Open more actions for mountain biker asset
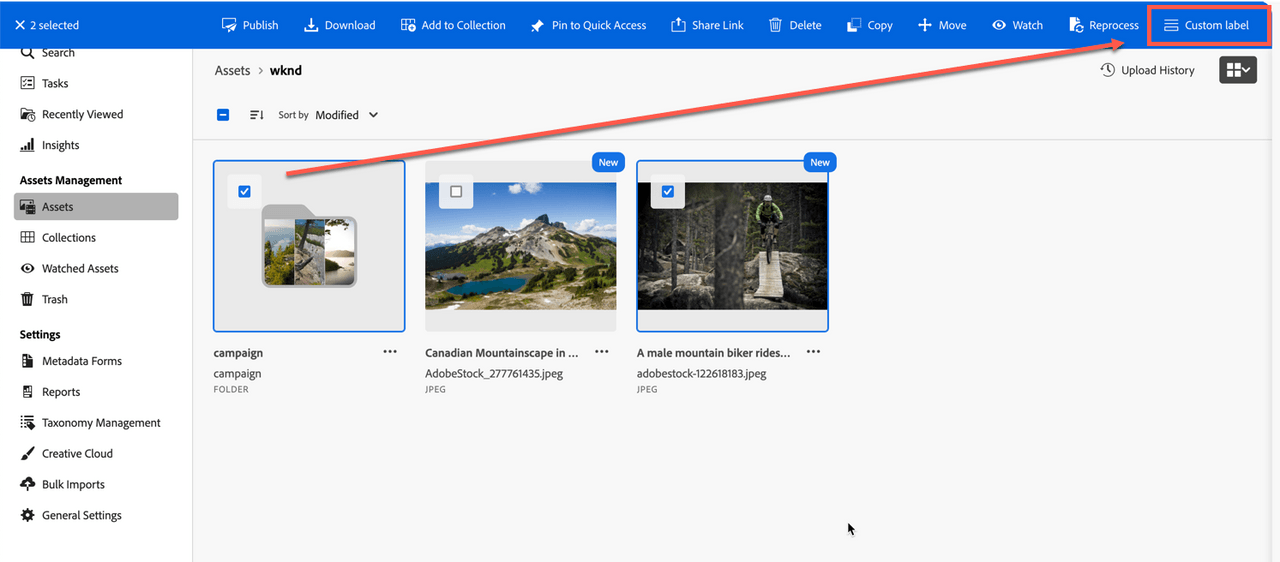1280x562 pixels. point(814,352)
